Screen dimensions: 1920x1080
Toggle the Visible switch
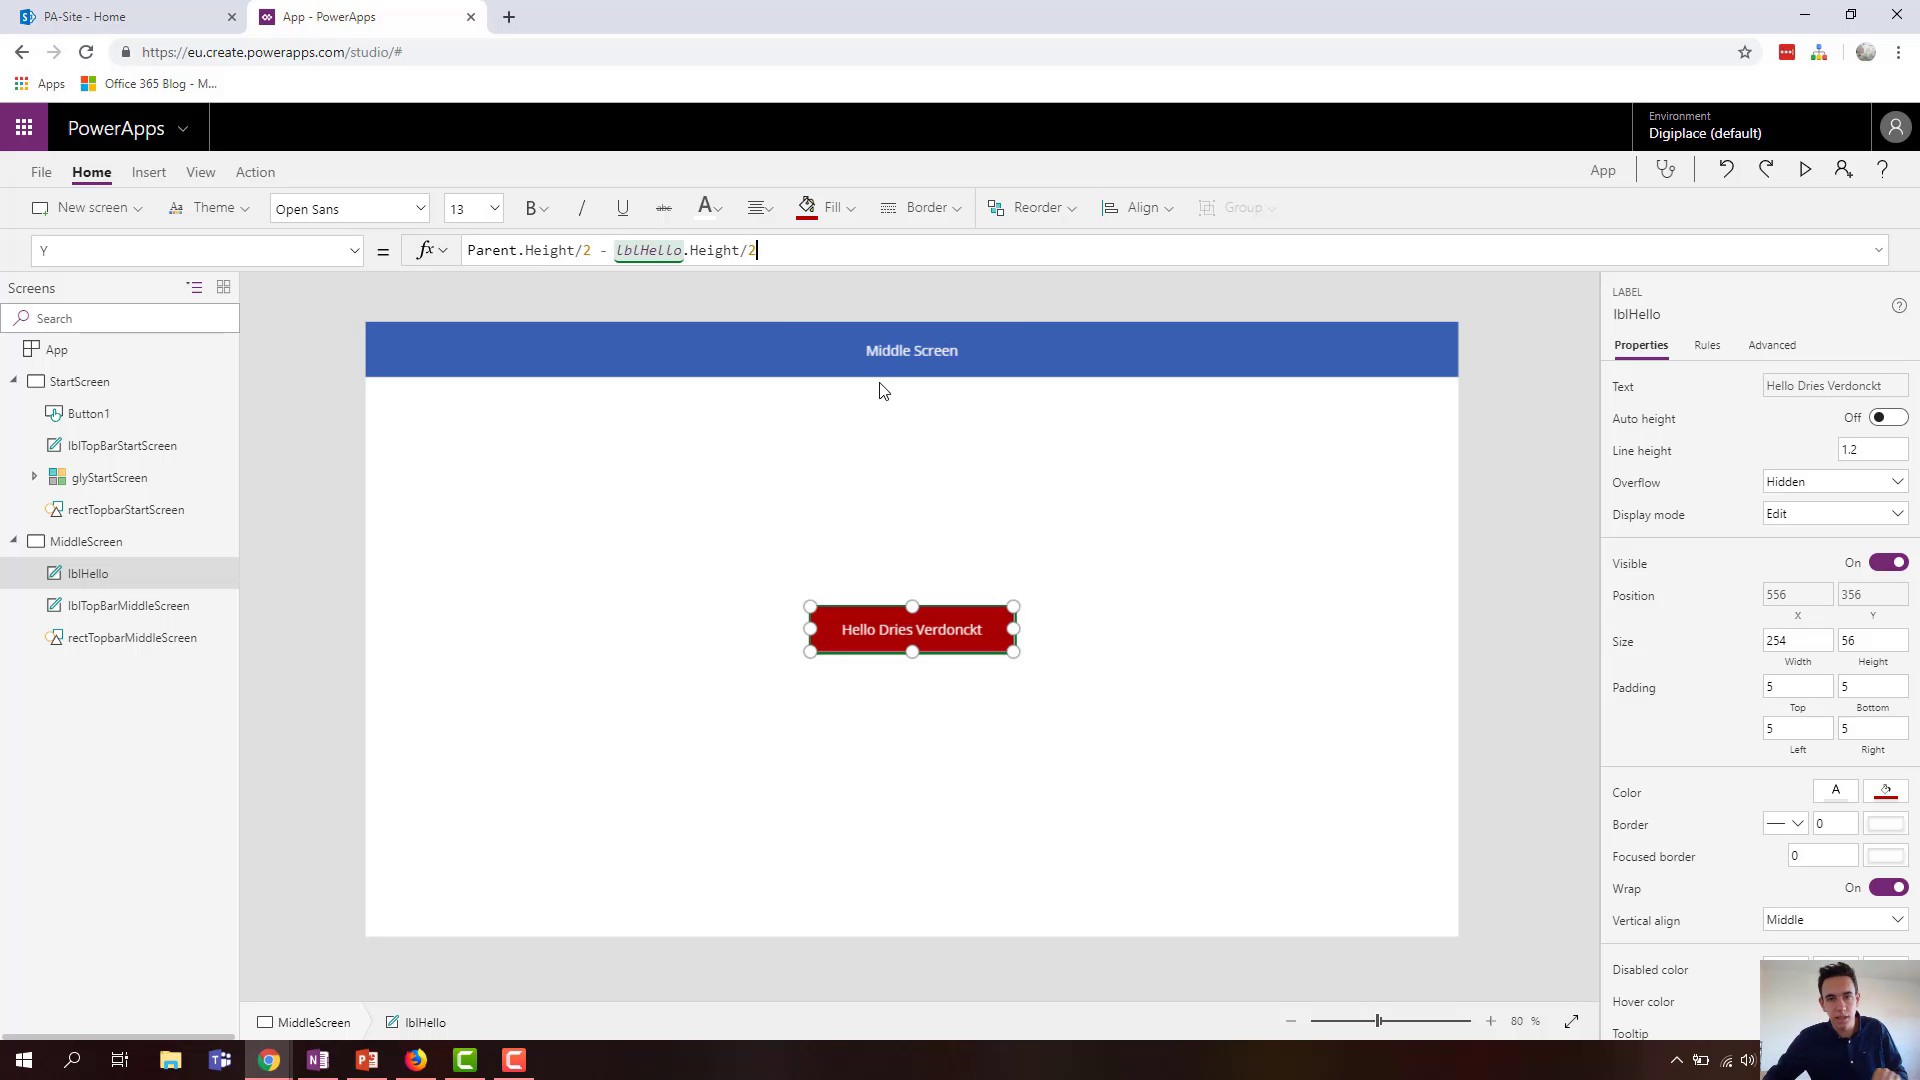click(1888, 563)
